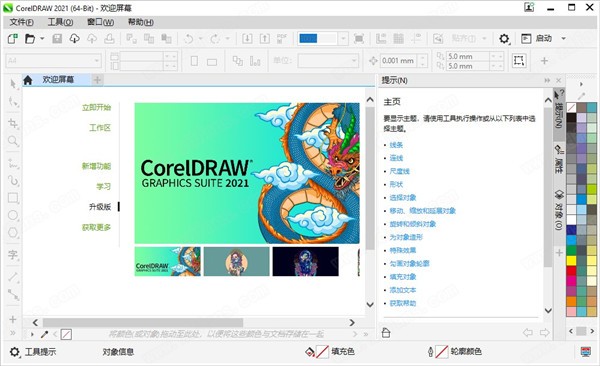Select the Pick tool in the toolbox

(13, 84)
